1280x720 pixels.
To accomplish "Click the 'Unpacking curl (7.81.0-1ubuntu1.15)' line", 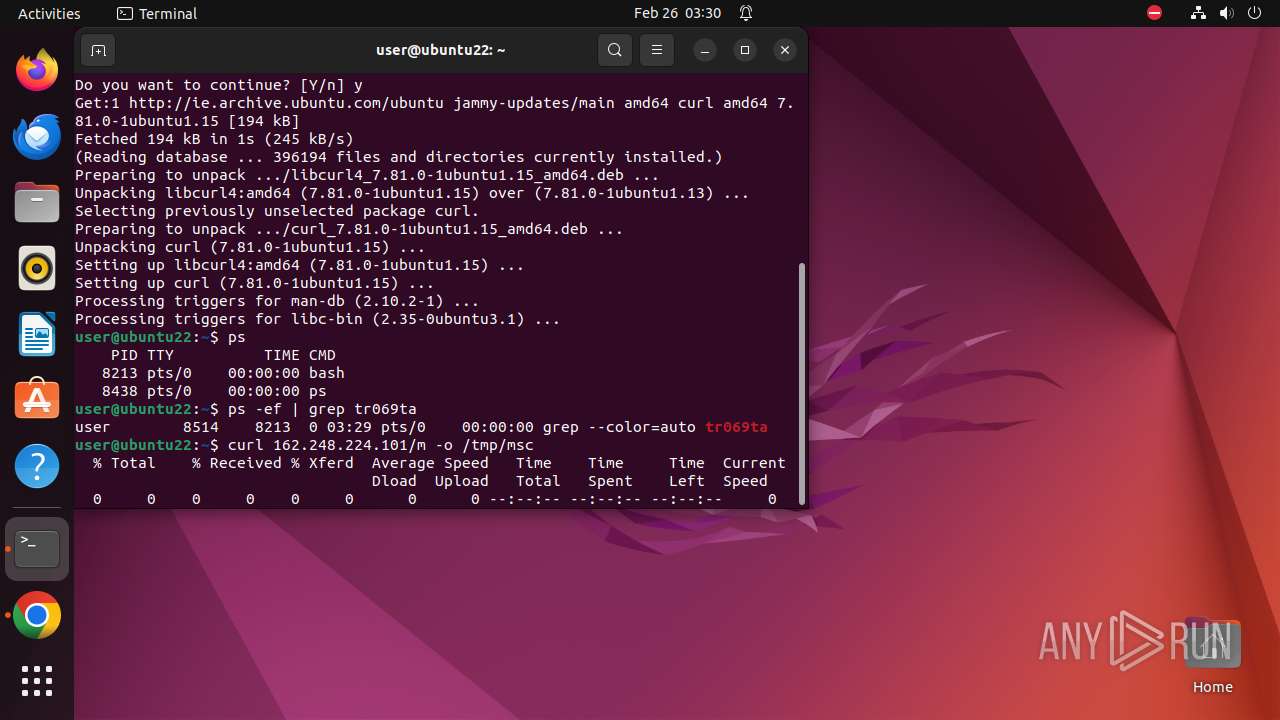I will 250,247.
